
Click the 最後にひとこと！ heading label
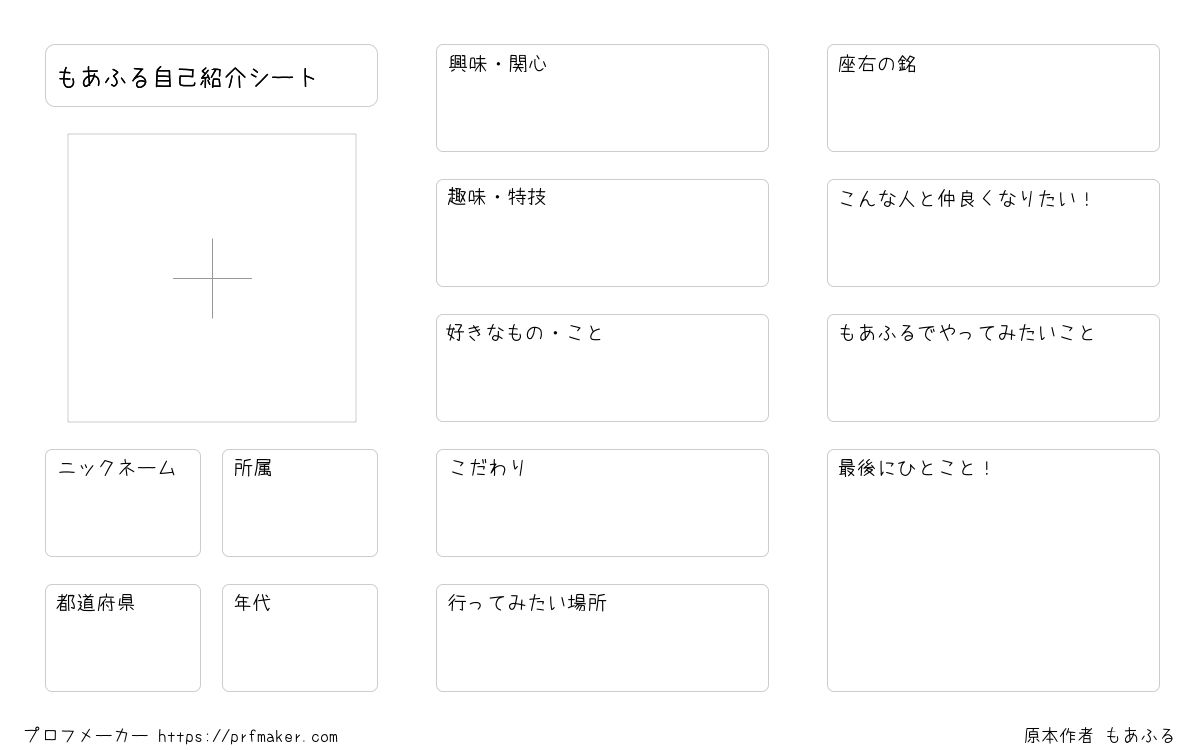pos(914,468)
